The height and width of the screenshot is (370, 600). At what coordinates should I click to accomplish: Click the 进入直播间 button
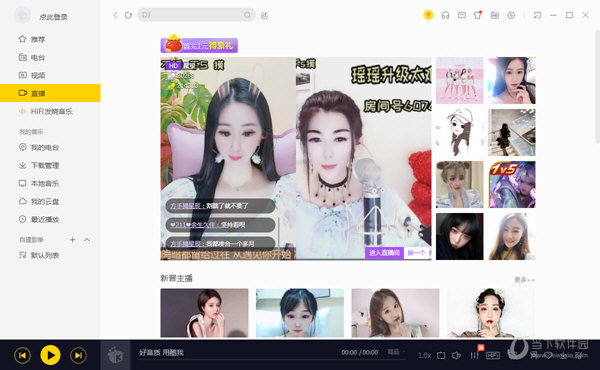(384, 253)
